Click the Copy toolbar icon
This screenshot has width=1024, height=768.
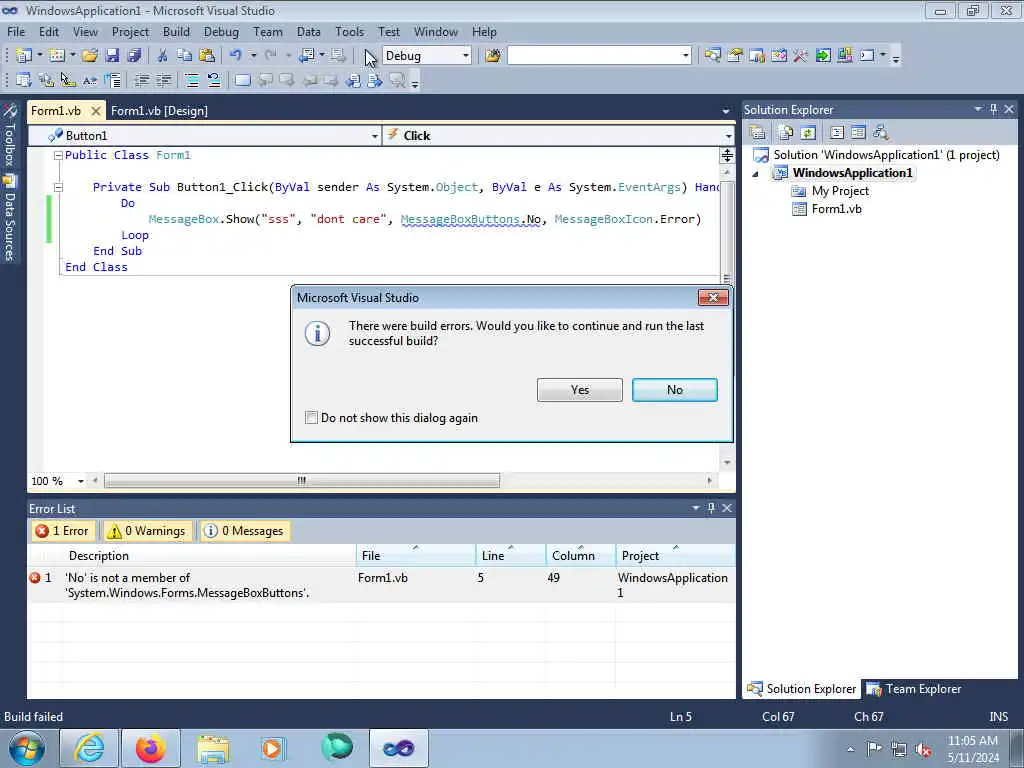pos(184,56)
